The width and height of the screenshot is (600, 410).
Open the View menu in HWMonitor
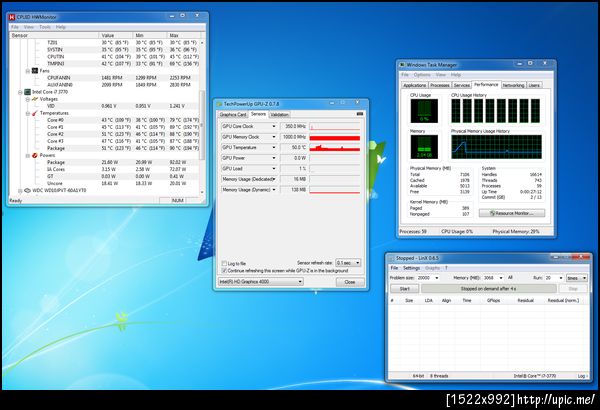(29, 27)
